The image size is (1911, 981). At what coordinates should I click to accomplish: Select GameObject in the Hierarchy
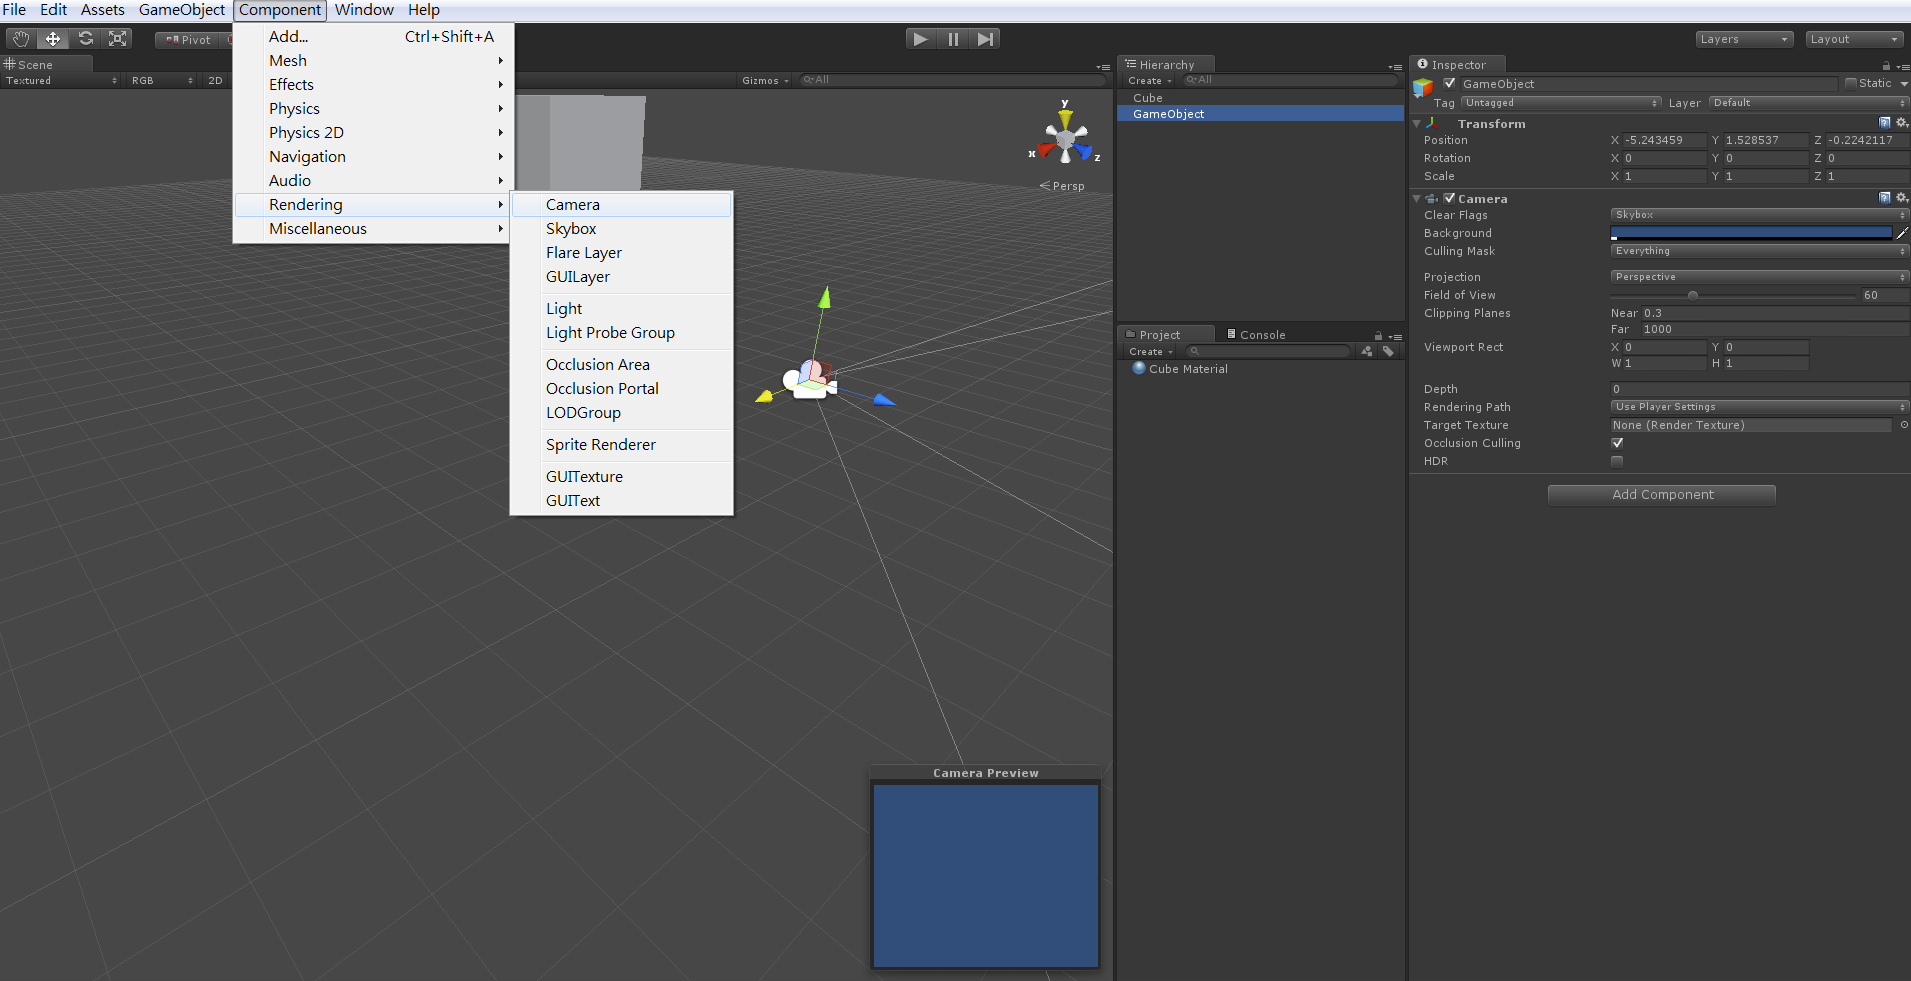click(1167, 113)
